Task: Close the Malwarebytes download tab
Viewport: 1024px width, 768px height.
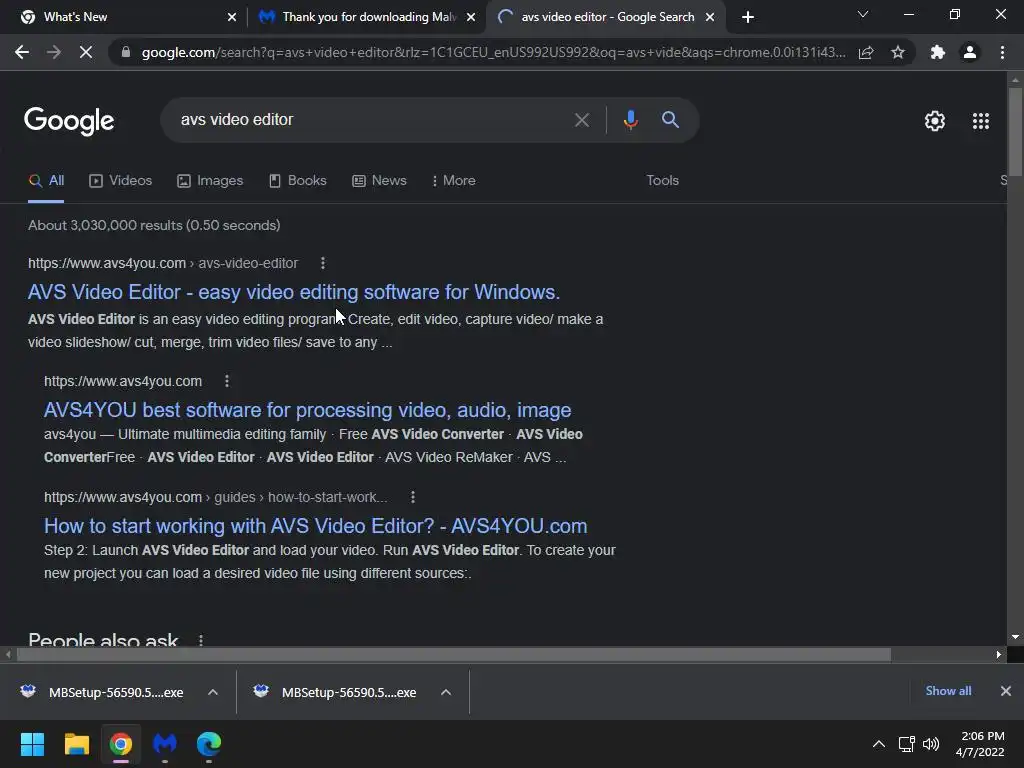Action: click(x=471, y=17)
